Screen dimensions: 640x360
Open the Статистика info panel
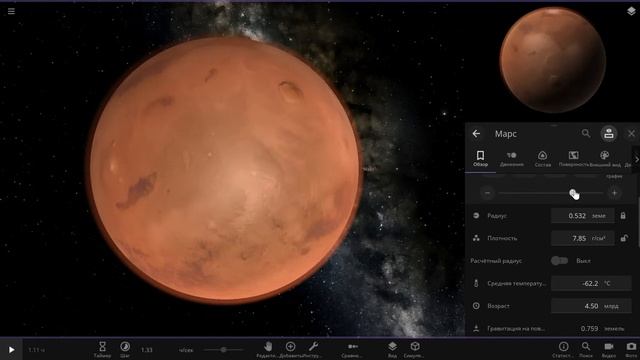tap(563, 349)
